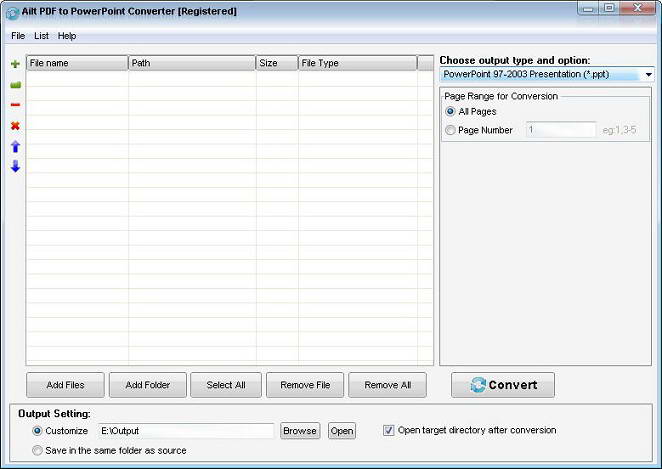This screenshot has width=662, height=469.
Task: Click the E:\Output path input field
Action: (186, 431)
